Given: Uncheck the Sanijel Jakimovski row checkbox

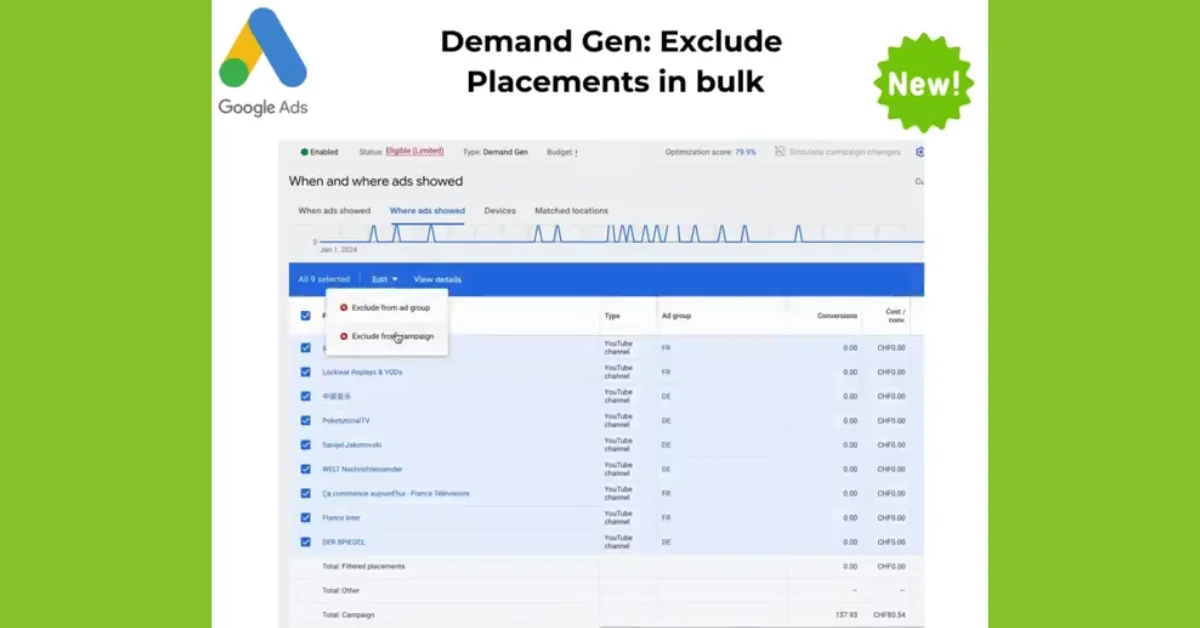Looking at the screenshot, I should [x=306, y=445].
